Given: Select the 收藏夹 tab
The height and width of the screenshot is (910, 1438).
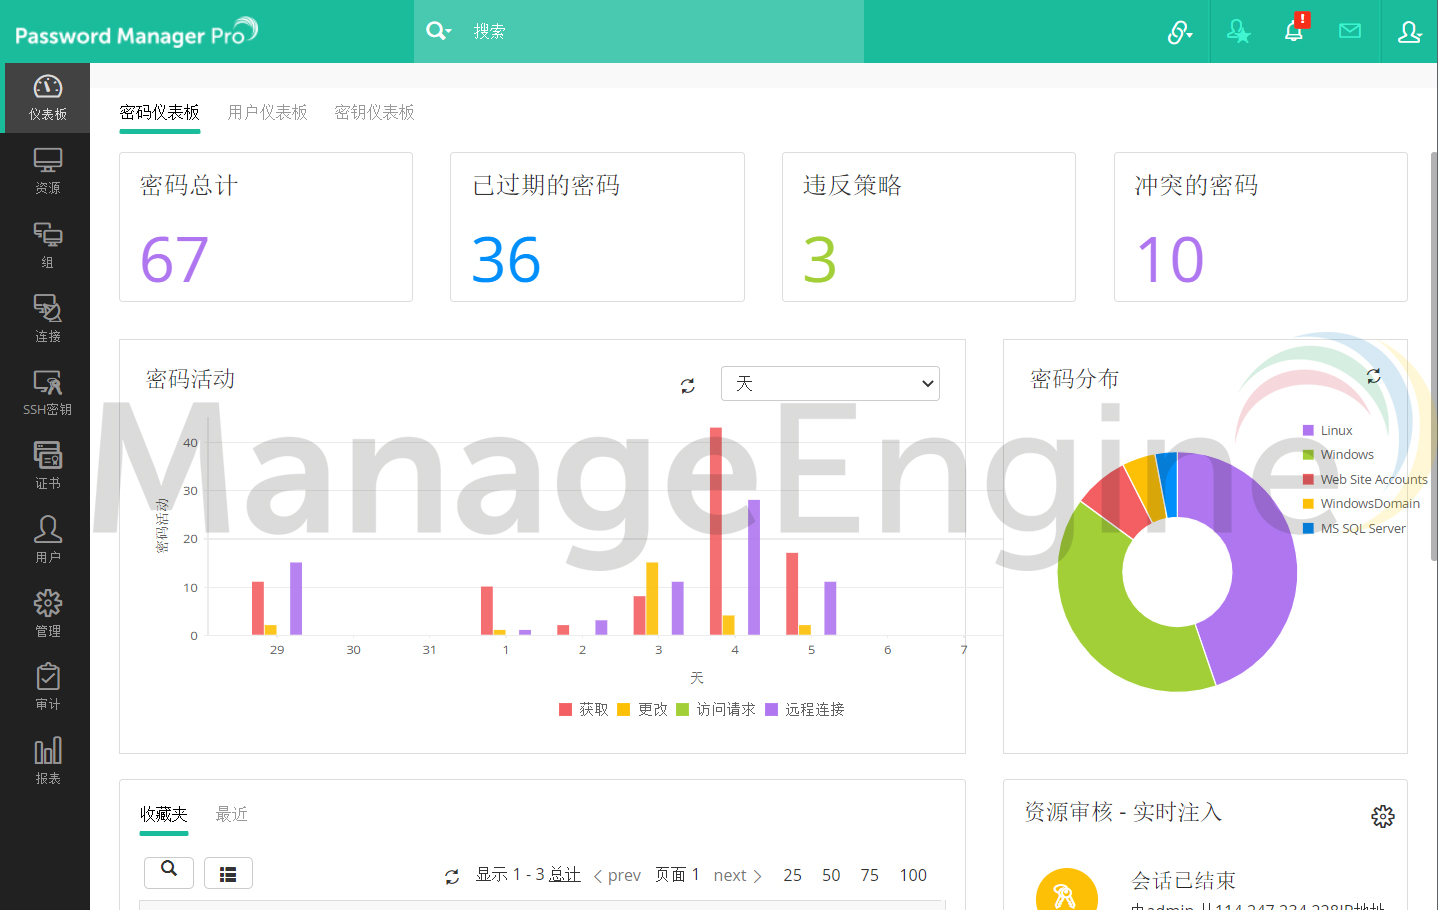Looking at the screenshot, I should coord(164,814).
